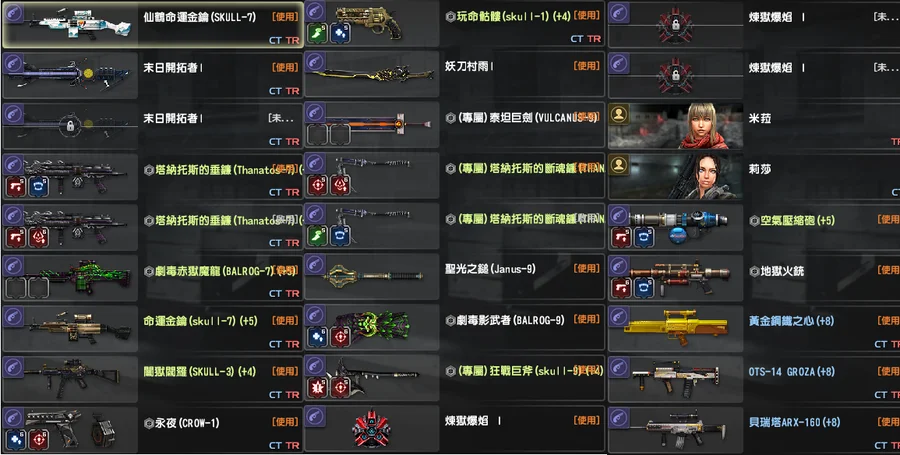
Task: Open the 莉莎 character portrait
Action: 676,176
